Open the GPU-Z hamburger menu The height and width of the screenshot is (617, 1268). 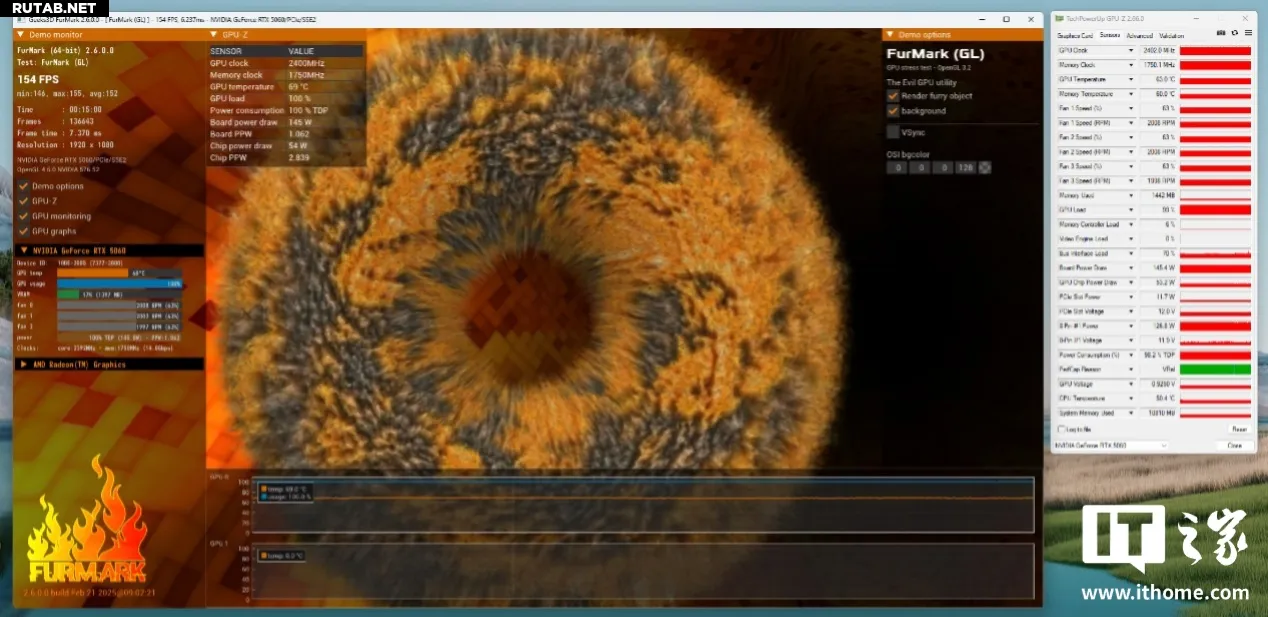[1247, 34]
